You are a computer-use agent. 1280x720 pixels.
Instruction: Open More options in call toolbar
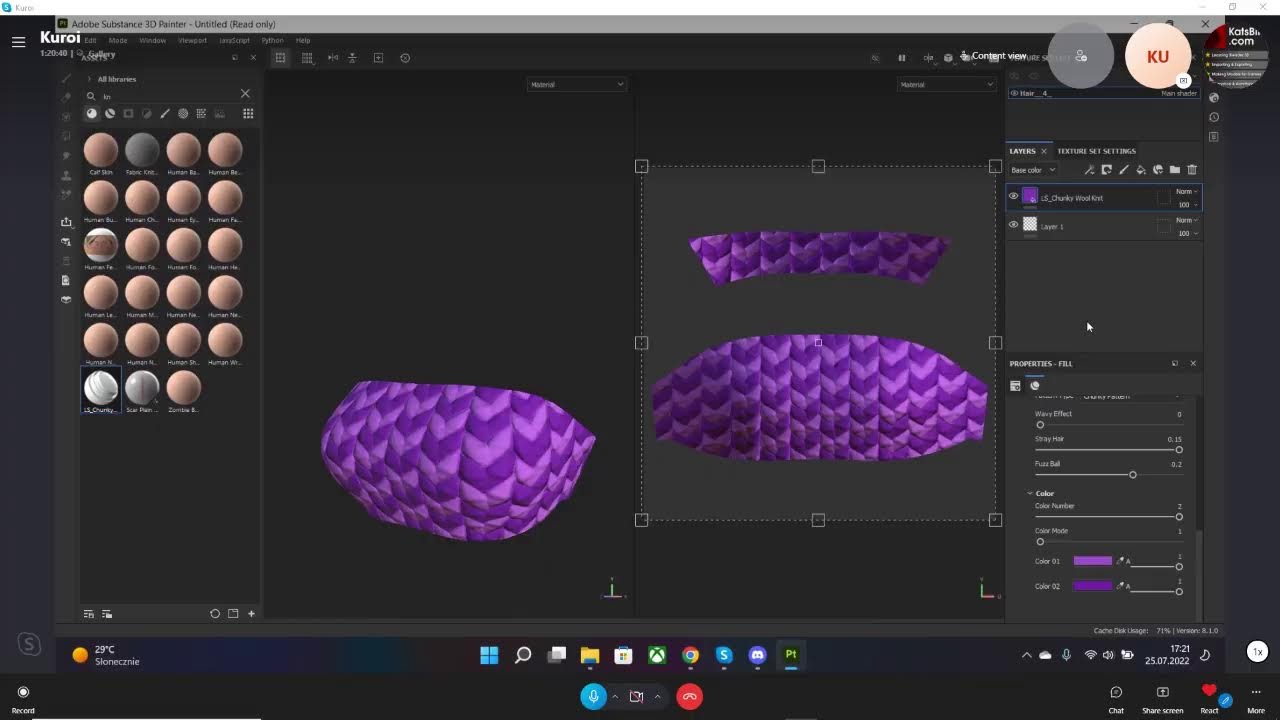(1256, 699)
